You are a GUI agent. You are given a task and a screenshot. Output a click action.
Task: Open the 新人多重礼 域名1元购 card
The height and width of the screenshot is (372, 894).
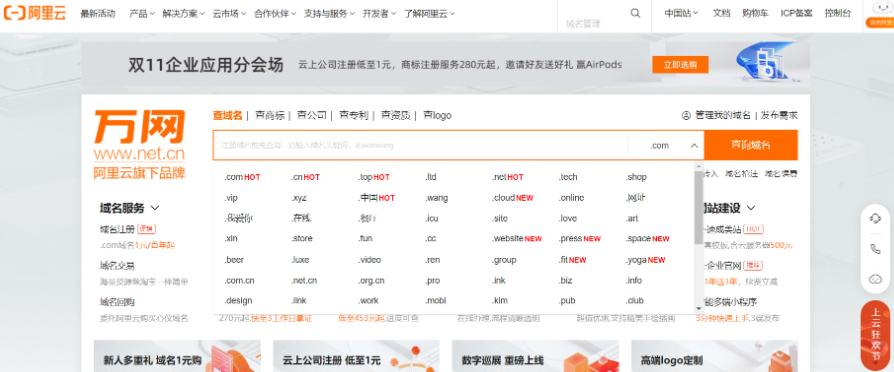coord(177,356)
